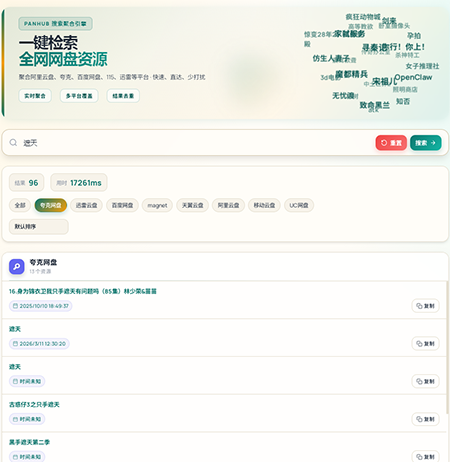Switch to the 天翼云盘 filter
Screen dimensions: 450x462
click(192, 205)
